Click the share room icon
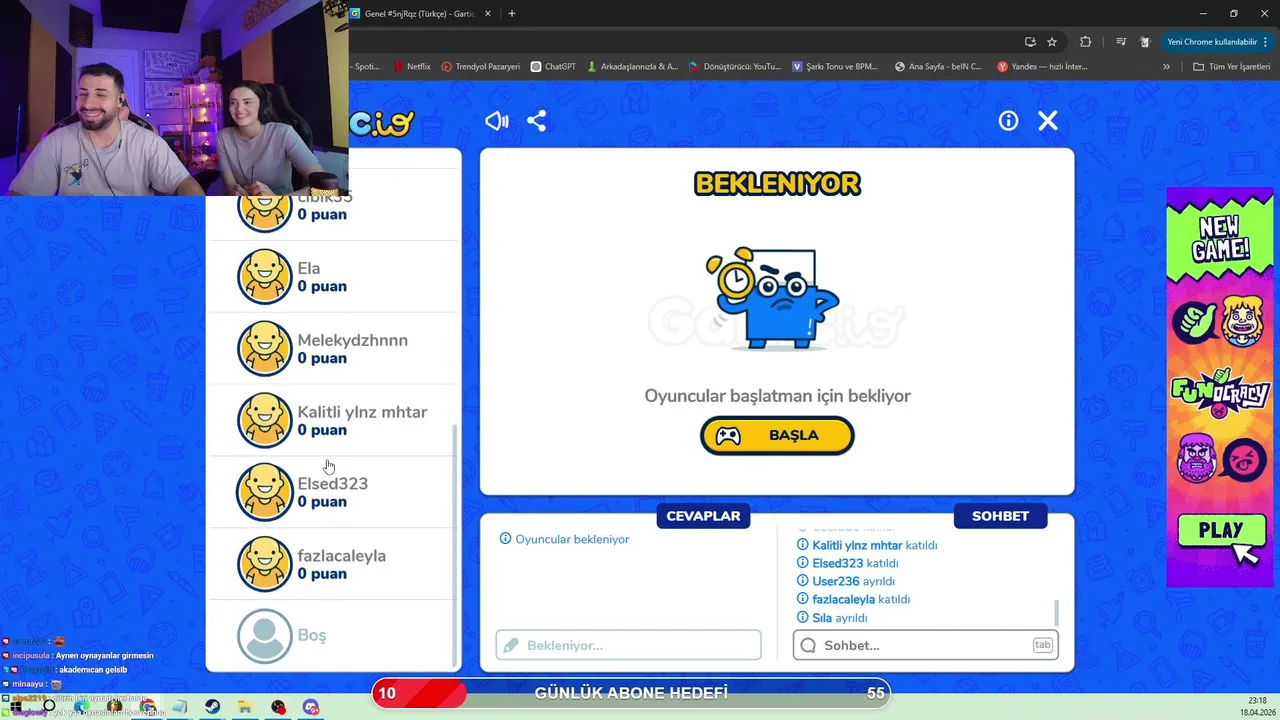The height and width of the screenshot is (720, 1280). pyautogui.click(x=537, y=121)
